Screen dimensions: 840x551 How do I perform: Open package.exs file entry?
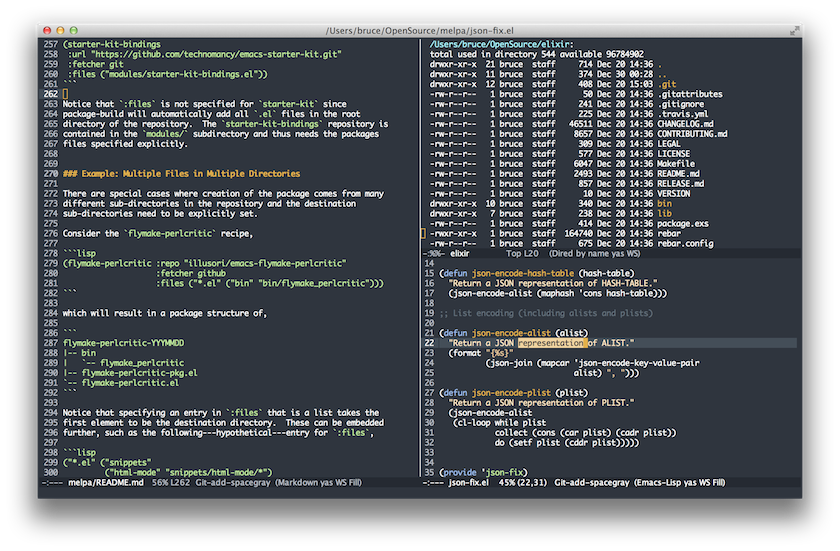[x=682, y=223]
